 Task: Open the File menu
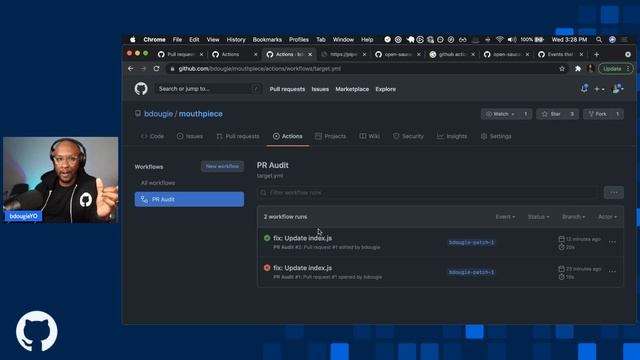[x=177, y=40]
